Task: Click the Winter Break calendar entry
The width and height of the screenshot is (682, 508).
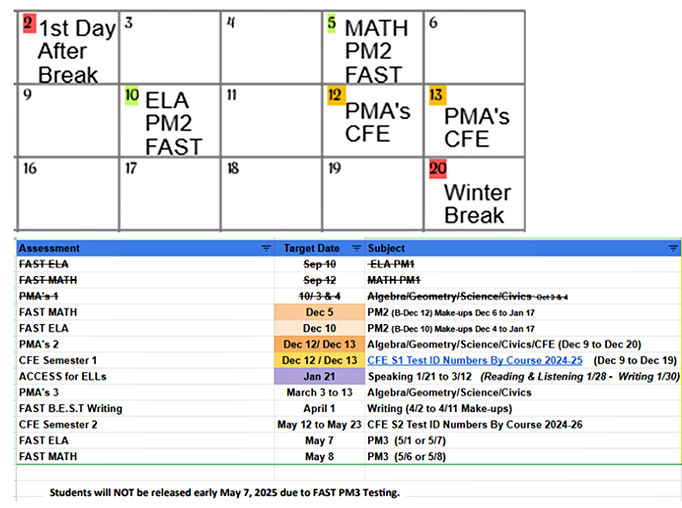Action: [476, 203]
